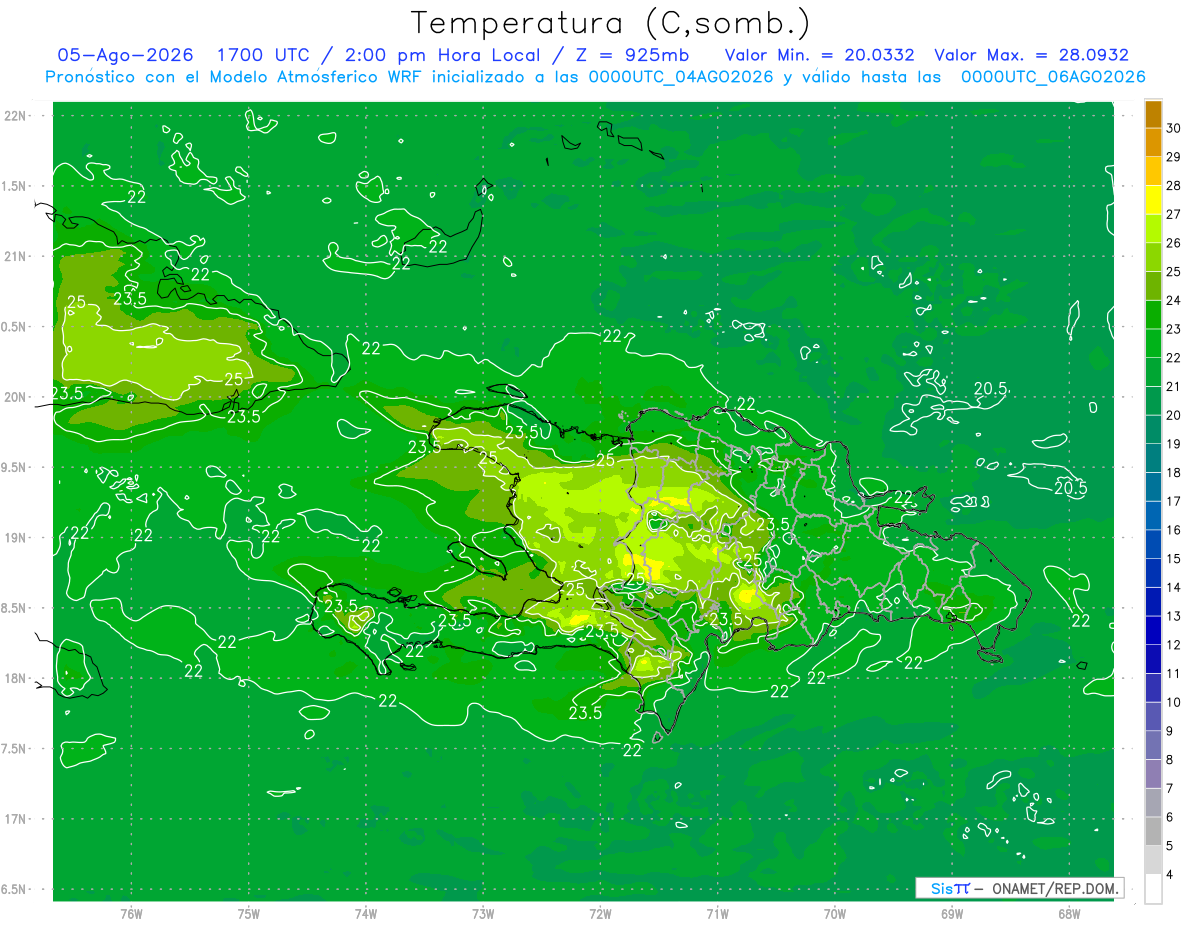Click the "20N" latitude axis label

(16, 397)
